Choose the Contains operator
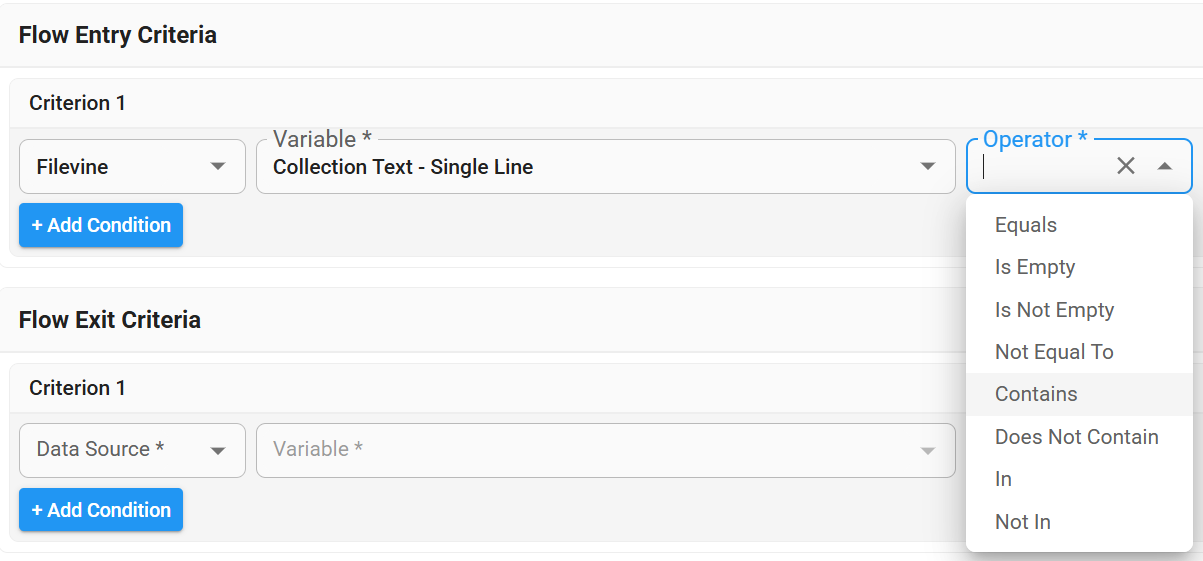 1036,394
